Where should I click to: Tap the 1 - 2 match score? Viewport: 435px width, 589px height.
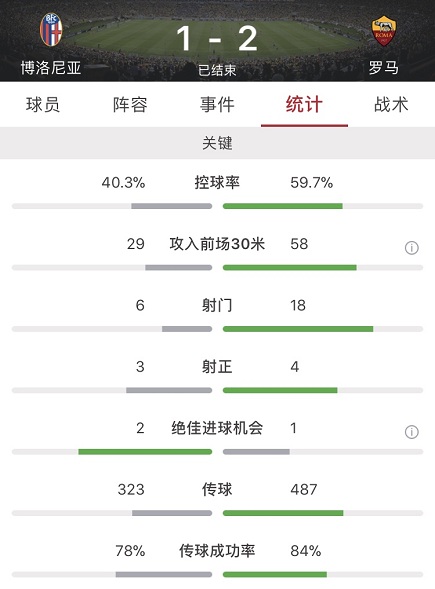point(217,38)
